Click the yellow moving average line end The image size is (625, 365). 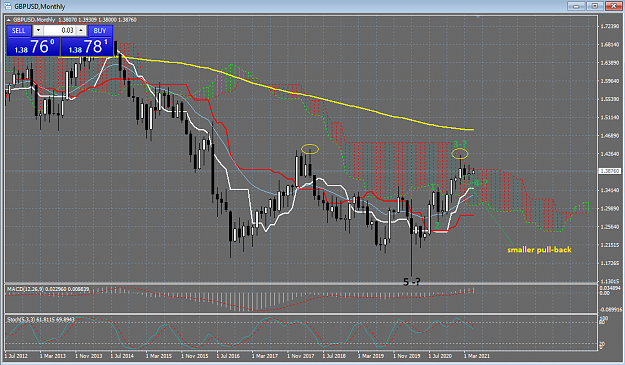(x=472, y=130)
